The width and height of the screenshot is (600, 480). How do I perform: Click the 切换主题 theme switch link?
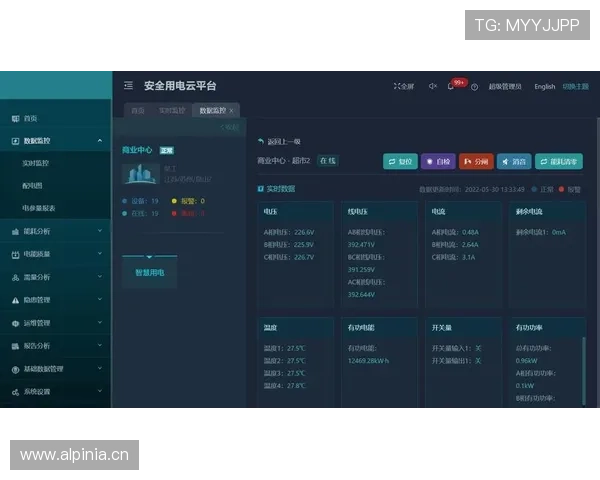pyautogui.click(x=576, y=87)
